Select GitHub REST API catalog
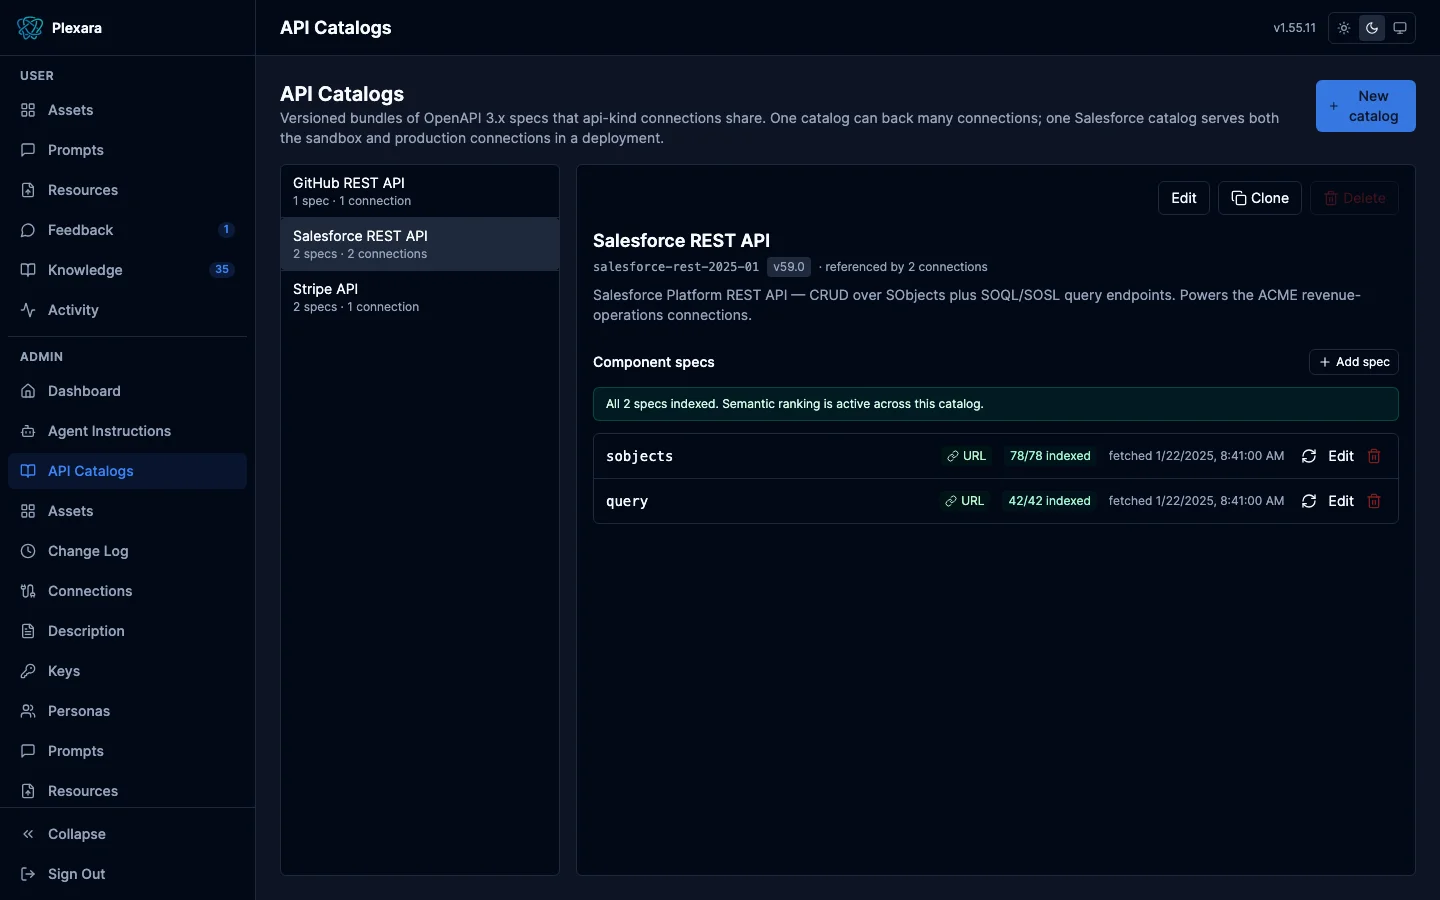This screenshot has width=1440, height=900. pyautogui.click(x=420, y=191)
